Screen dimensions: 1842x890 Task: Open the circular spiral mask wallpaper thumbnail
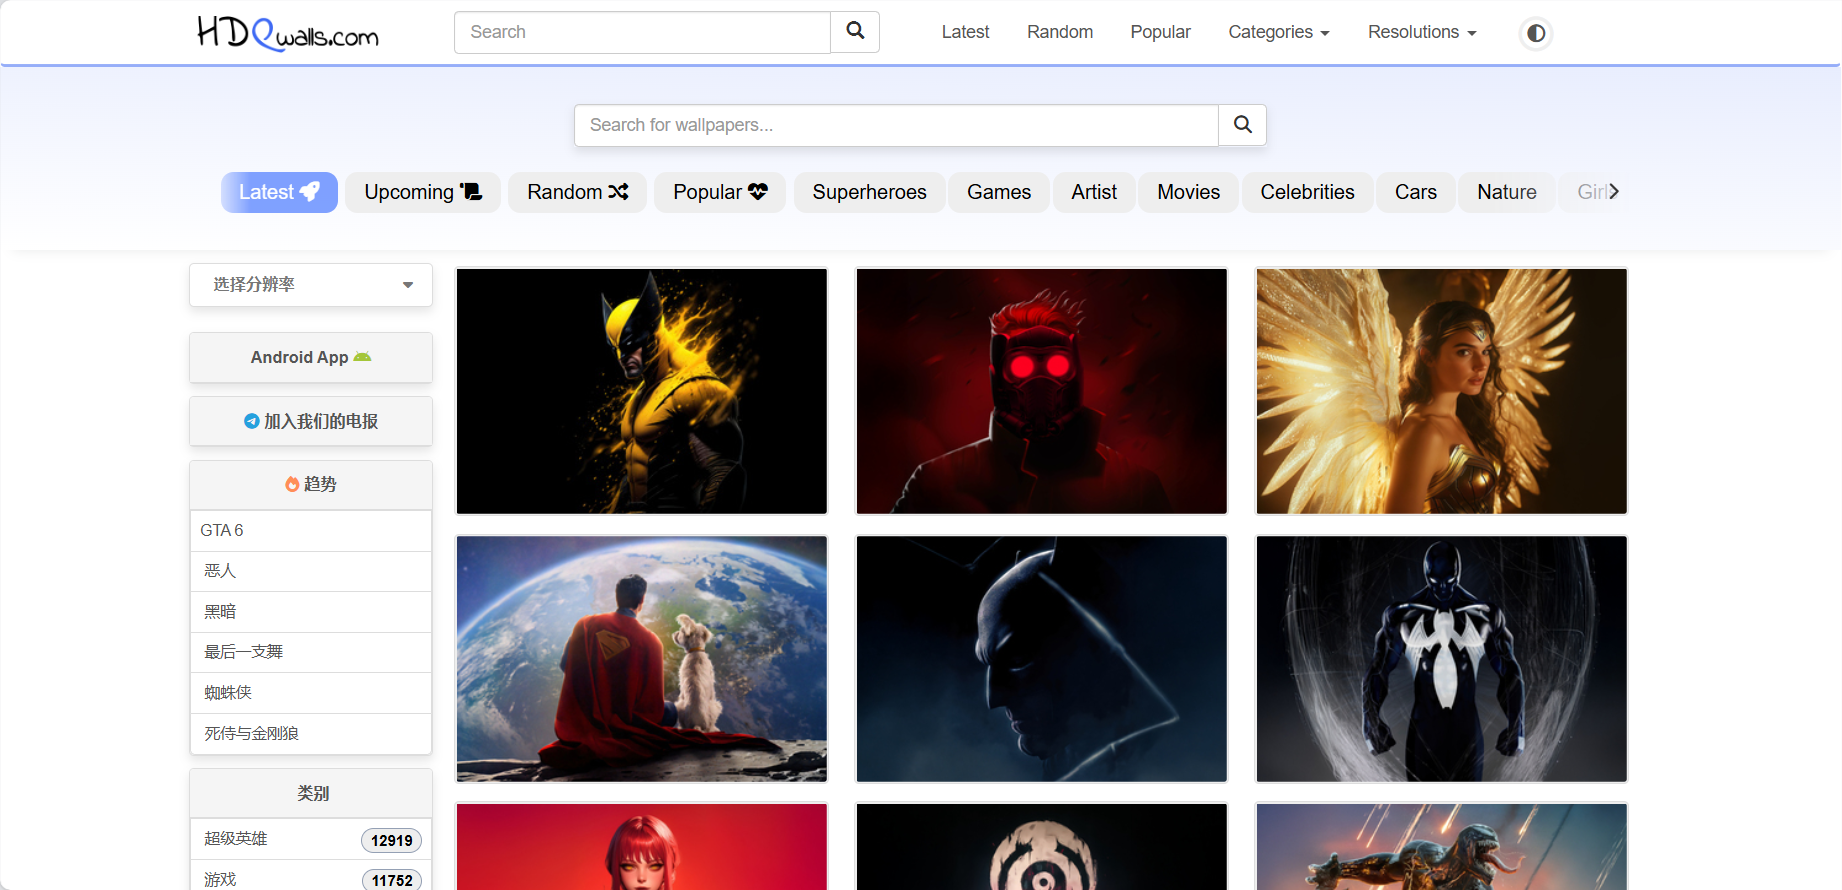pos(1042,846)
